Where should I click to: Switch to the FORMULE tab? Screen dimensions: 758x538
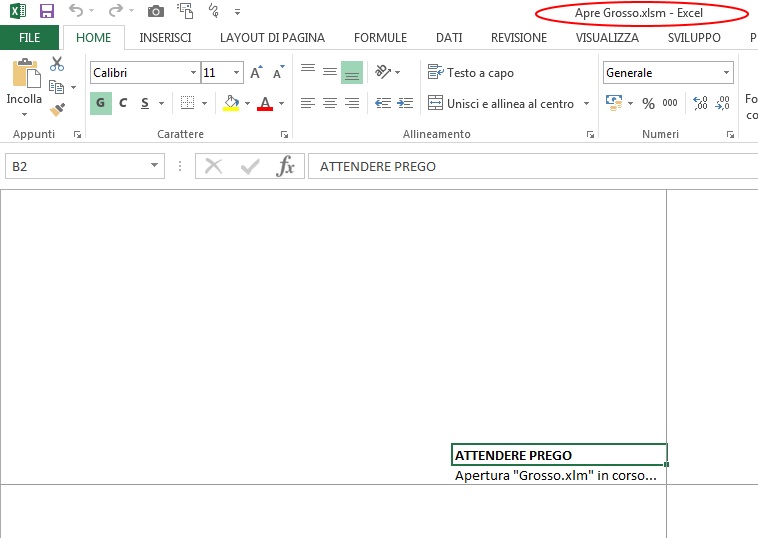pyautogui.click(x=380, y=38)
